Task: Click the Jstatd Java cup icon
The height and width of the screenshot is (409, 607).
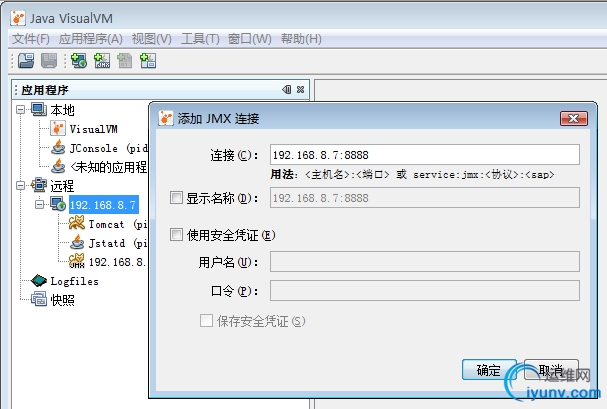Action: [77, 242]
